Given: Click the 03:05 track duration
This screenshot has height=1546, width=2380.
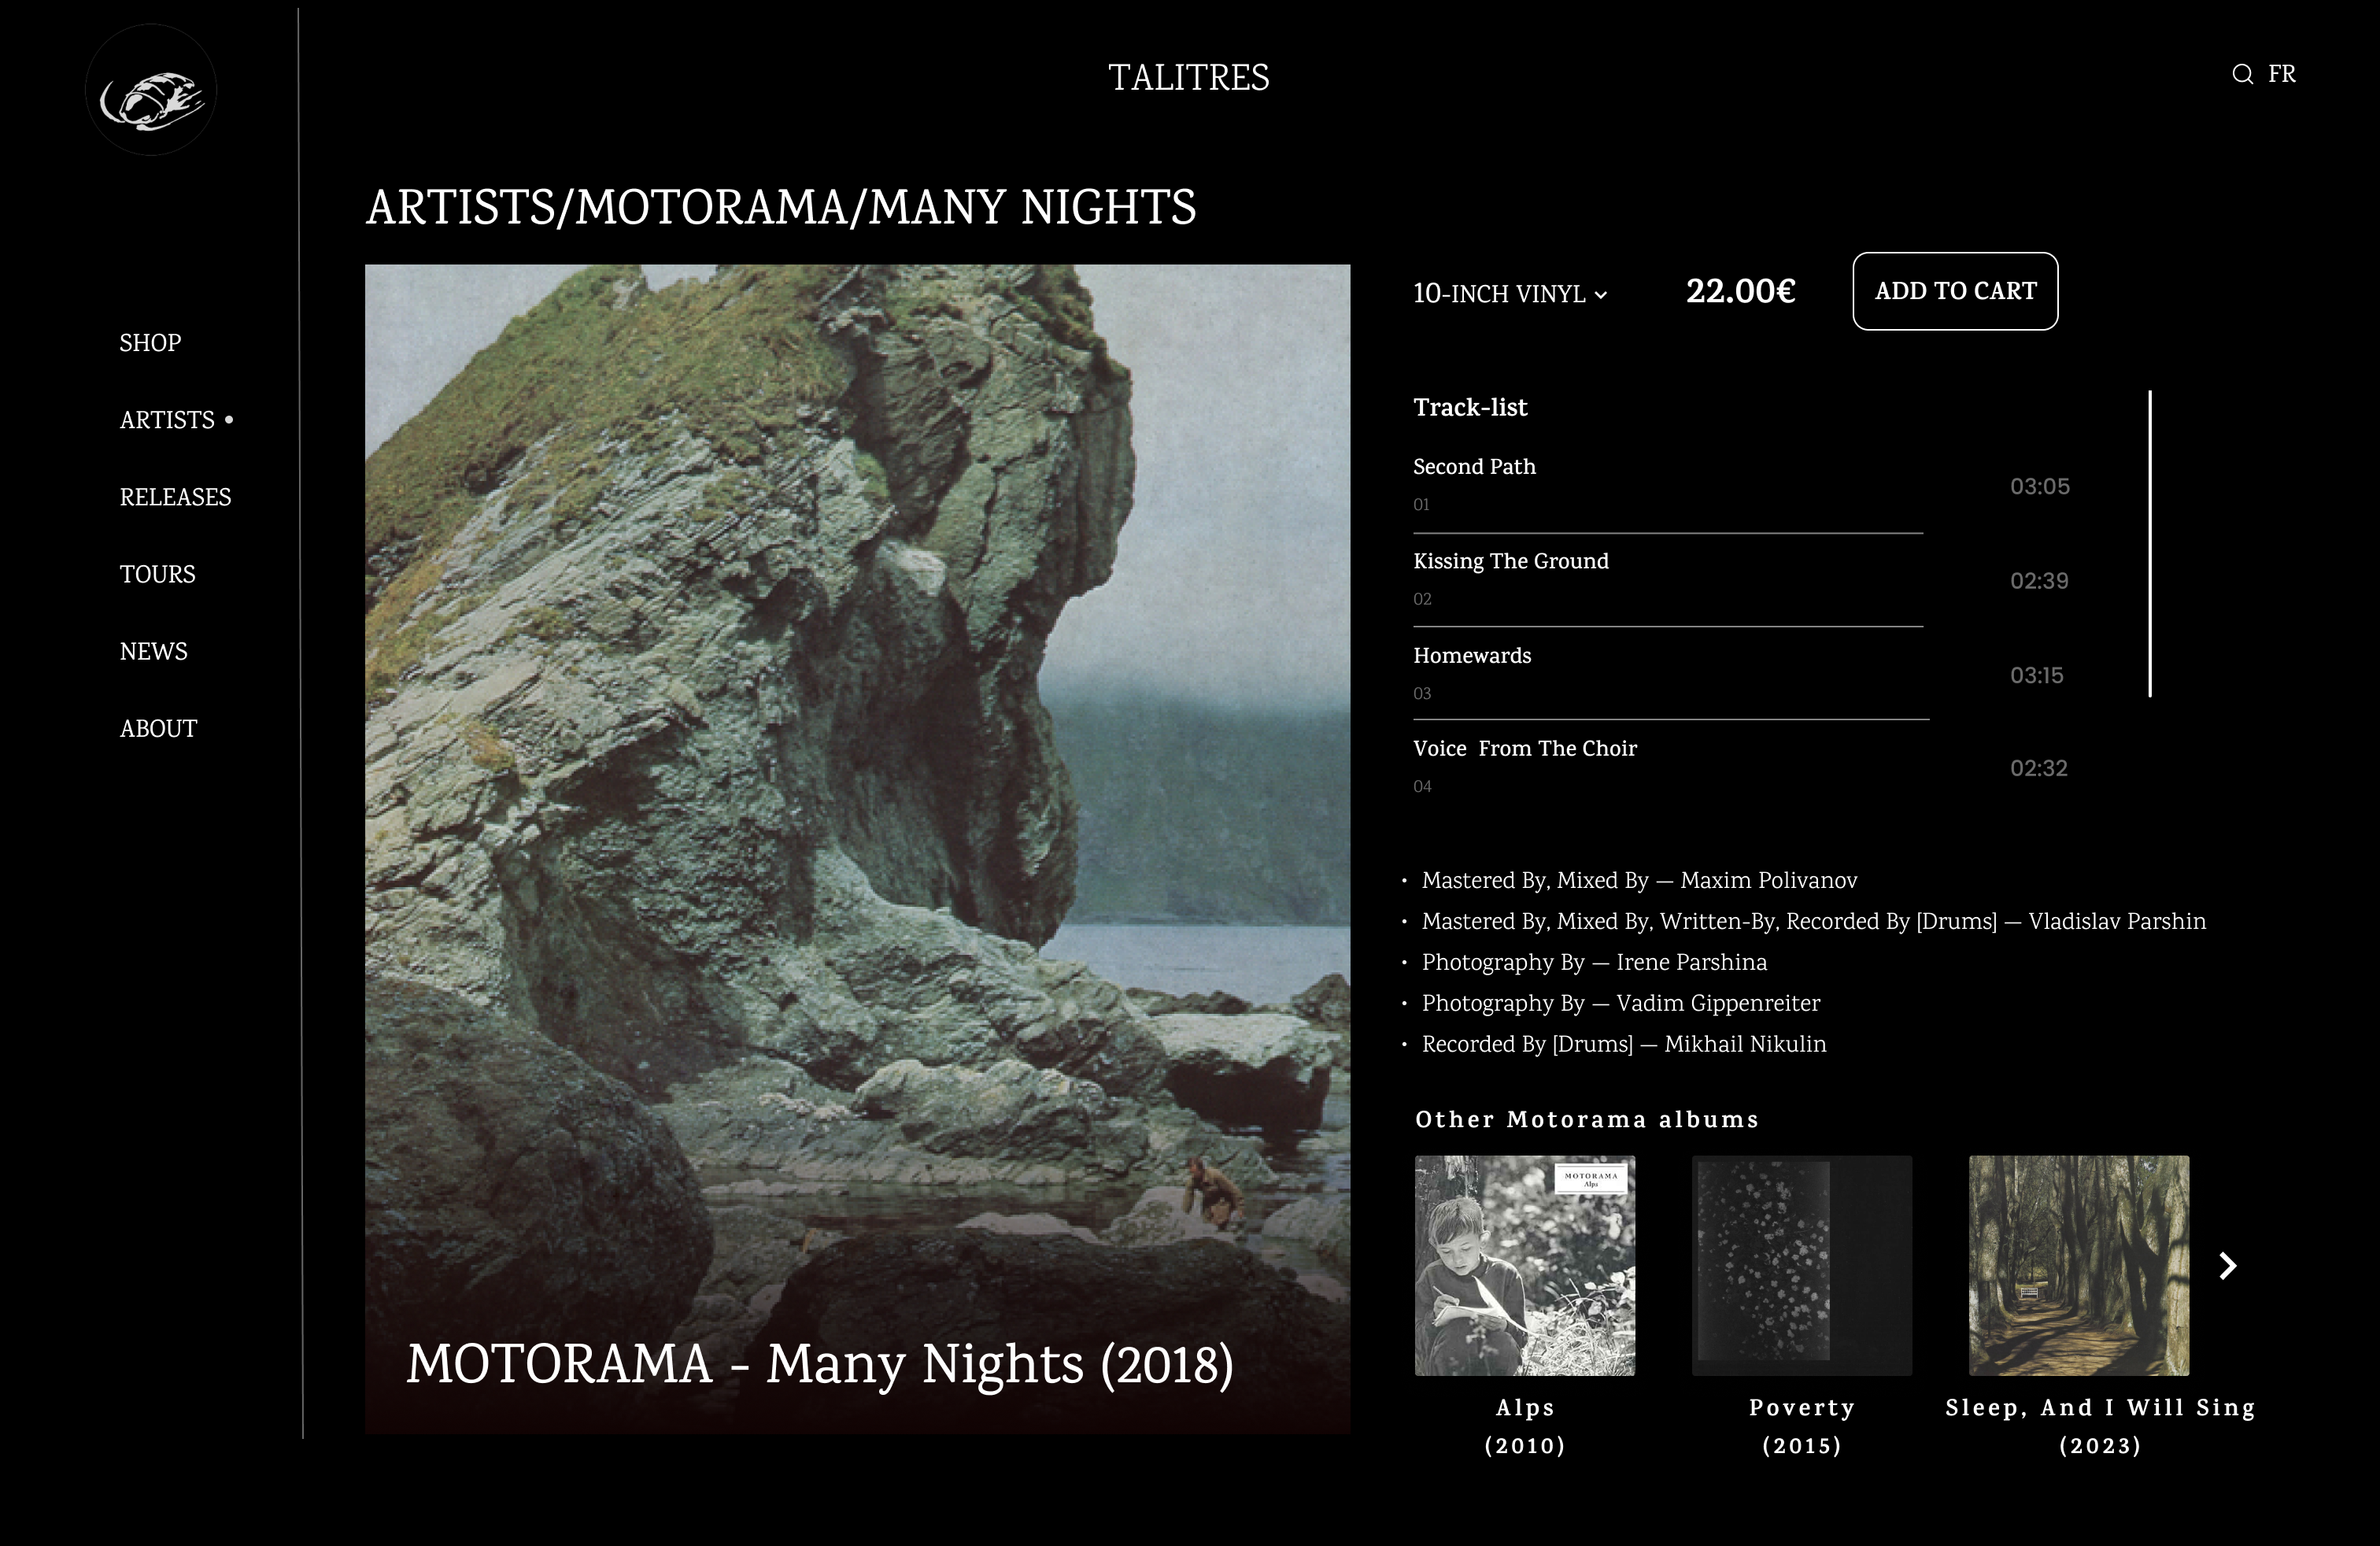Looking at the screenshot, I should (x=2040, y=486).
